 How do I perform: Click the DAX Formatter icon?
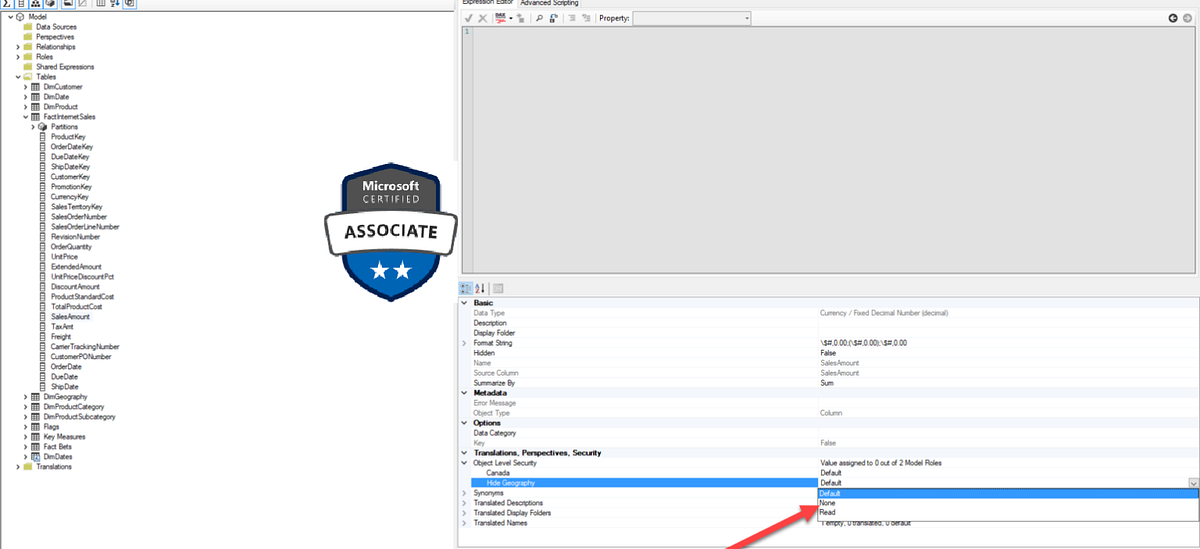tap(500, 18)
